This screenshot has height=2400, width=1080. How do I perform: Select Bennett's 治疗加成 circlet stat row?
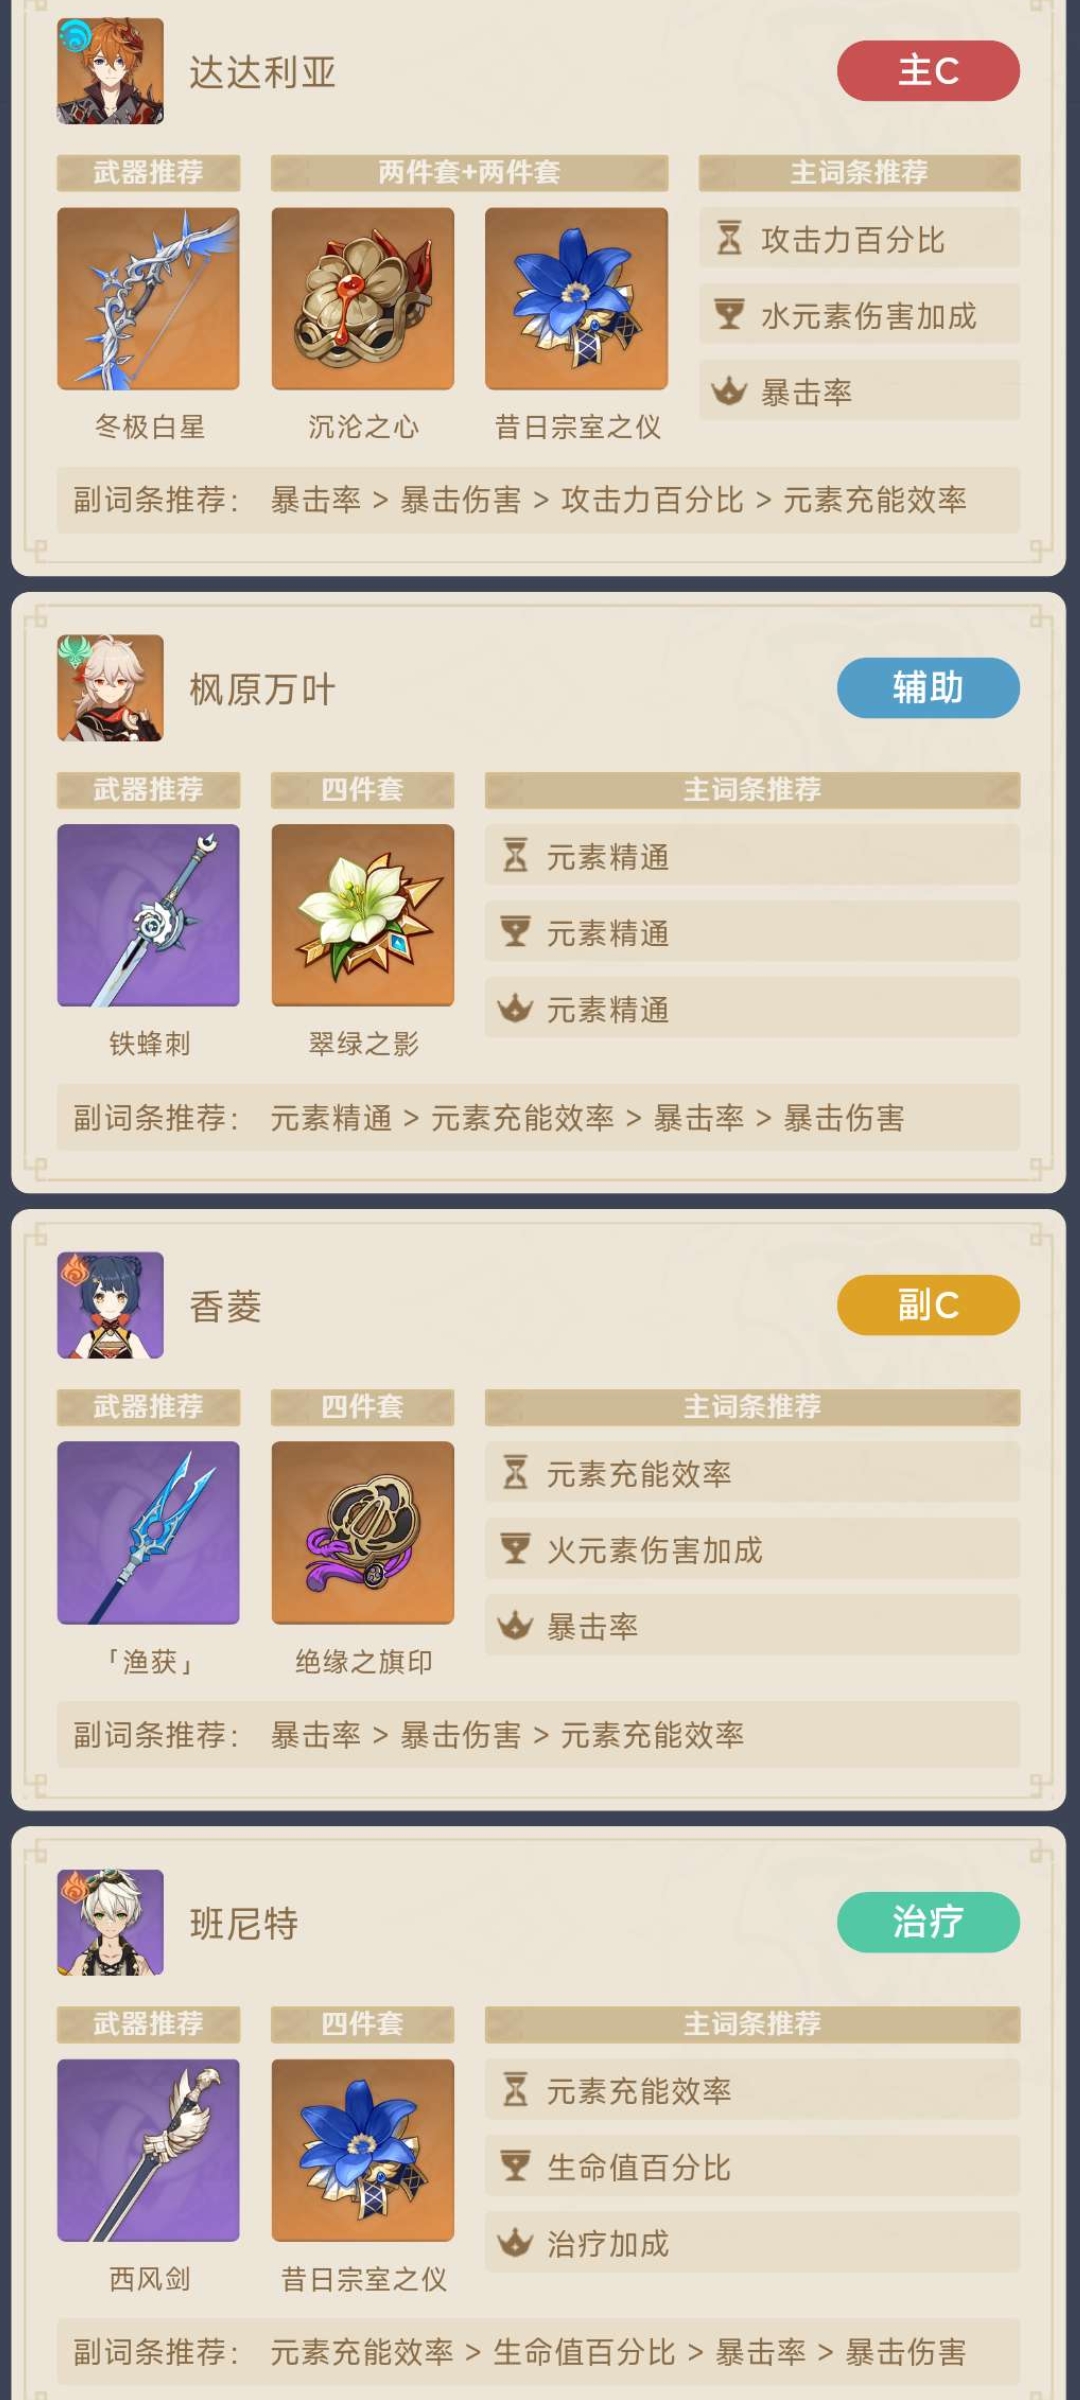pyautogui.click(x=752, y=2242)
